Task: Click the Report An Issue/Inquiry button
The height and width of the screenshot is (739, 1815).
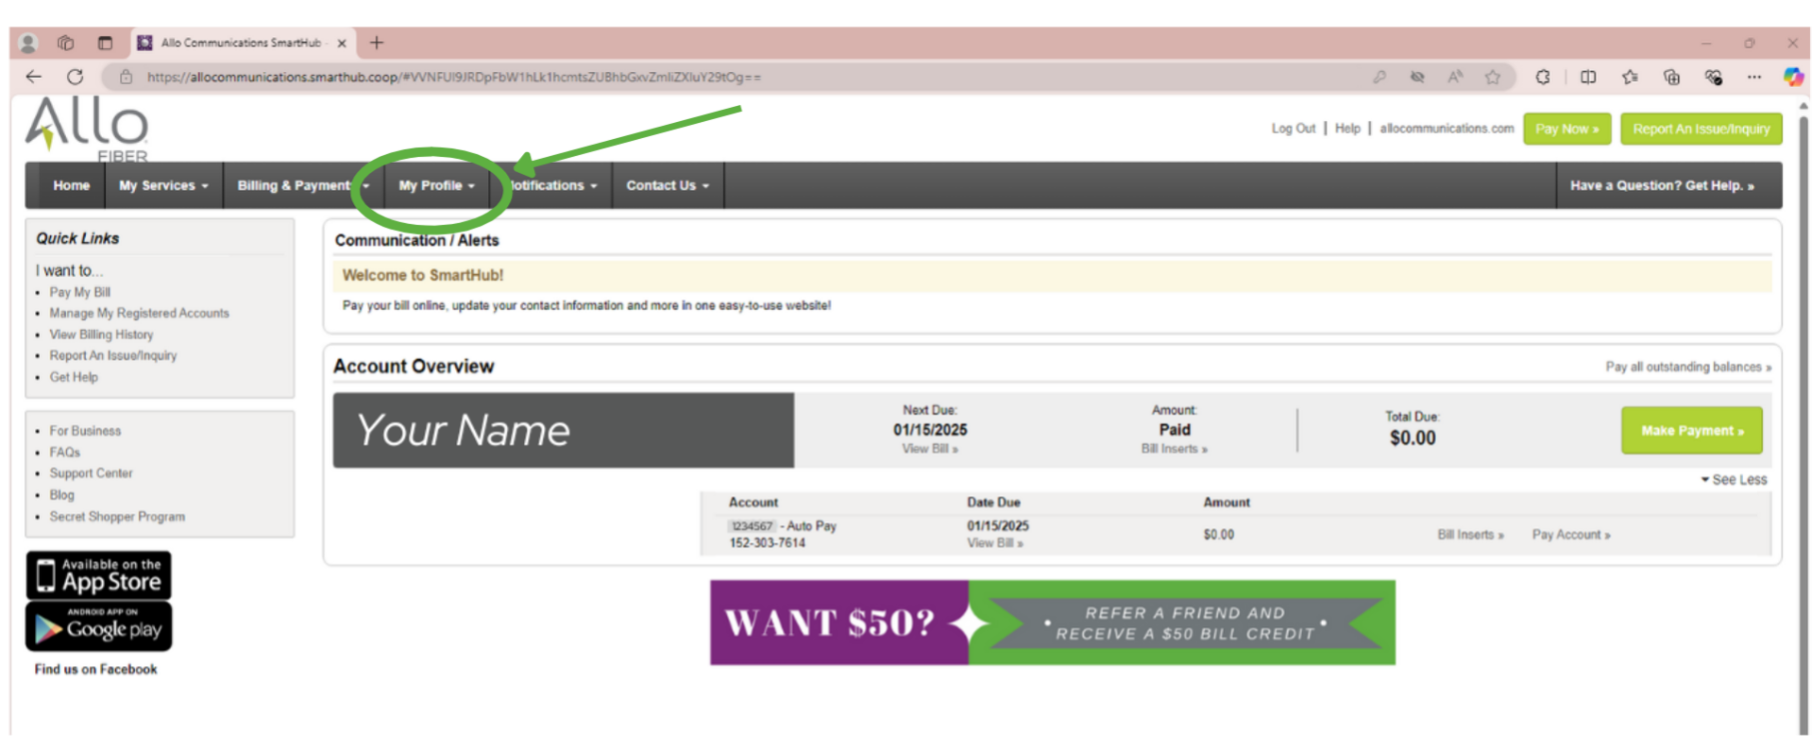Action: (1701, 129)
